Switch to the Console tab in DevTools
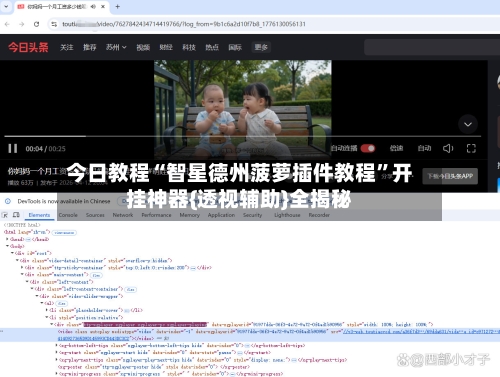This screenshot has width=500, height=377. 68,215
